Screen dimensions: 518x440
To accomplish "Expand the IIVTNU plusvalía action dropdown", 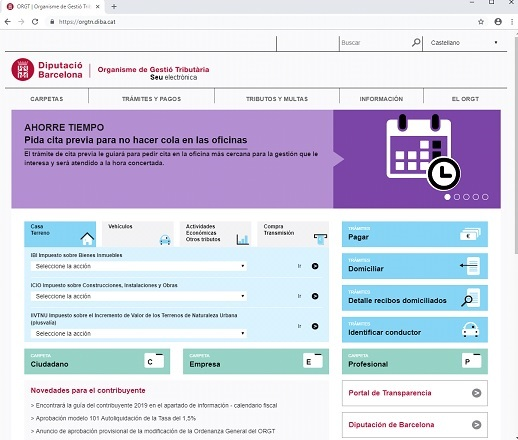I will (x=139, y=333).
